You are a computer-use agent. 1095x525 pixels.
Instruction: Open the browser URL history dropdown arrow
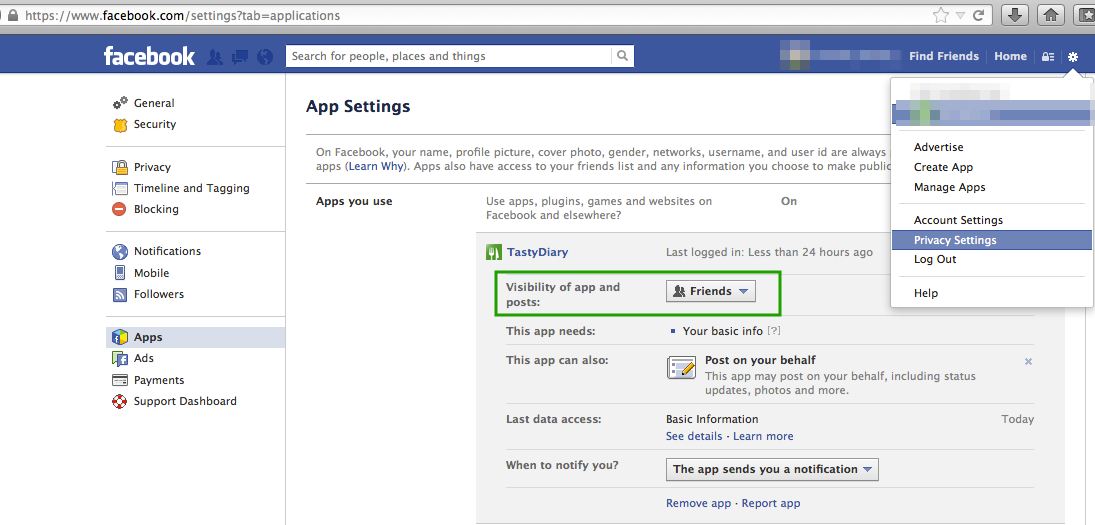[x=959, y=16]
